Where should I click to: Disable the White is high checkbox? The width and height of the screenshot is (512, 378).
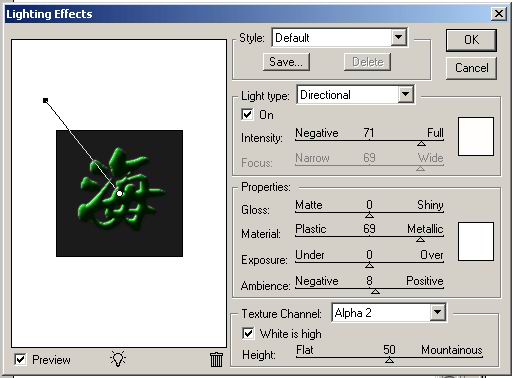click(x=248, y=333)
